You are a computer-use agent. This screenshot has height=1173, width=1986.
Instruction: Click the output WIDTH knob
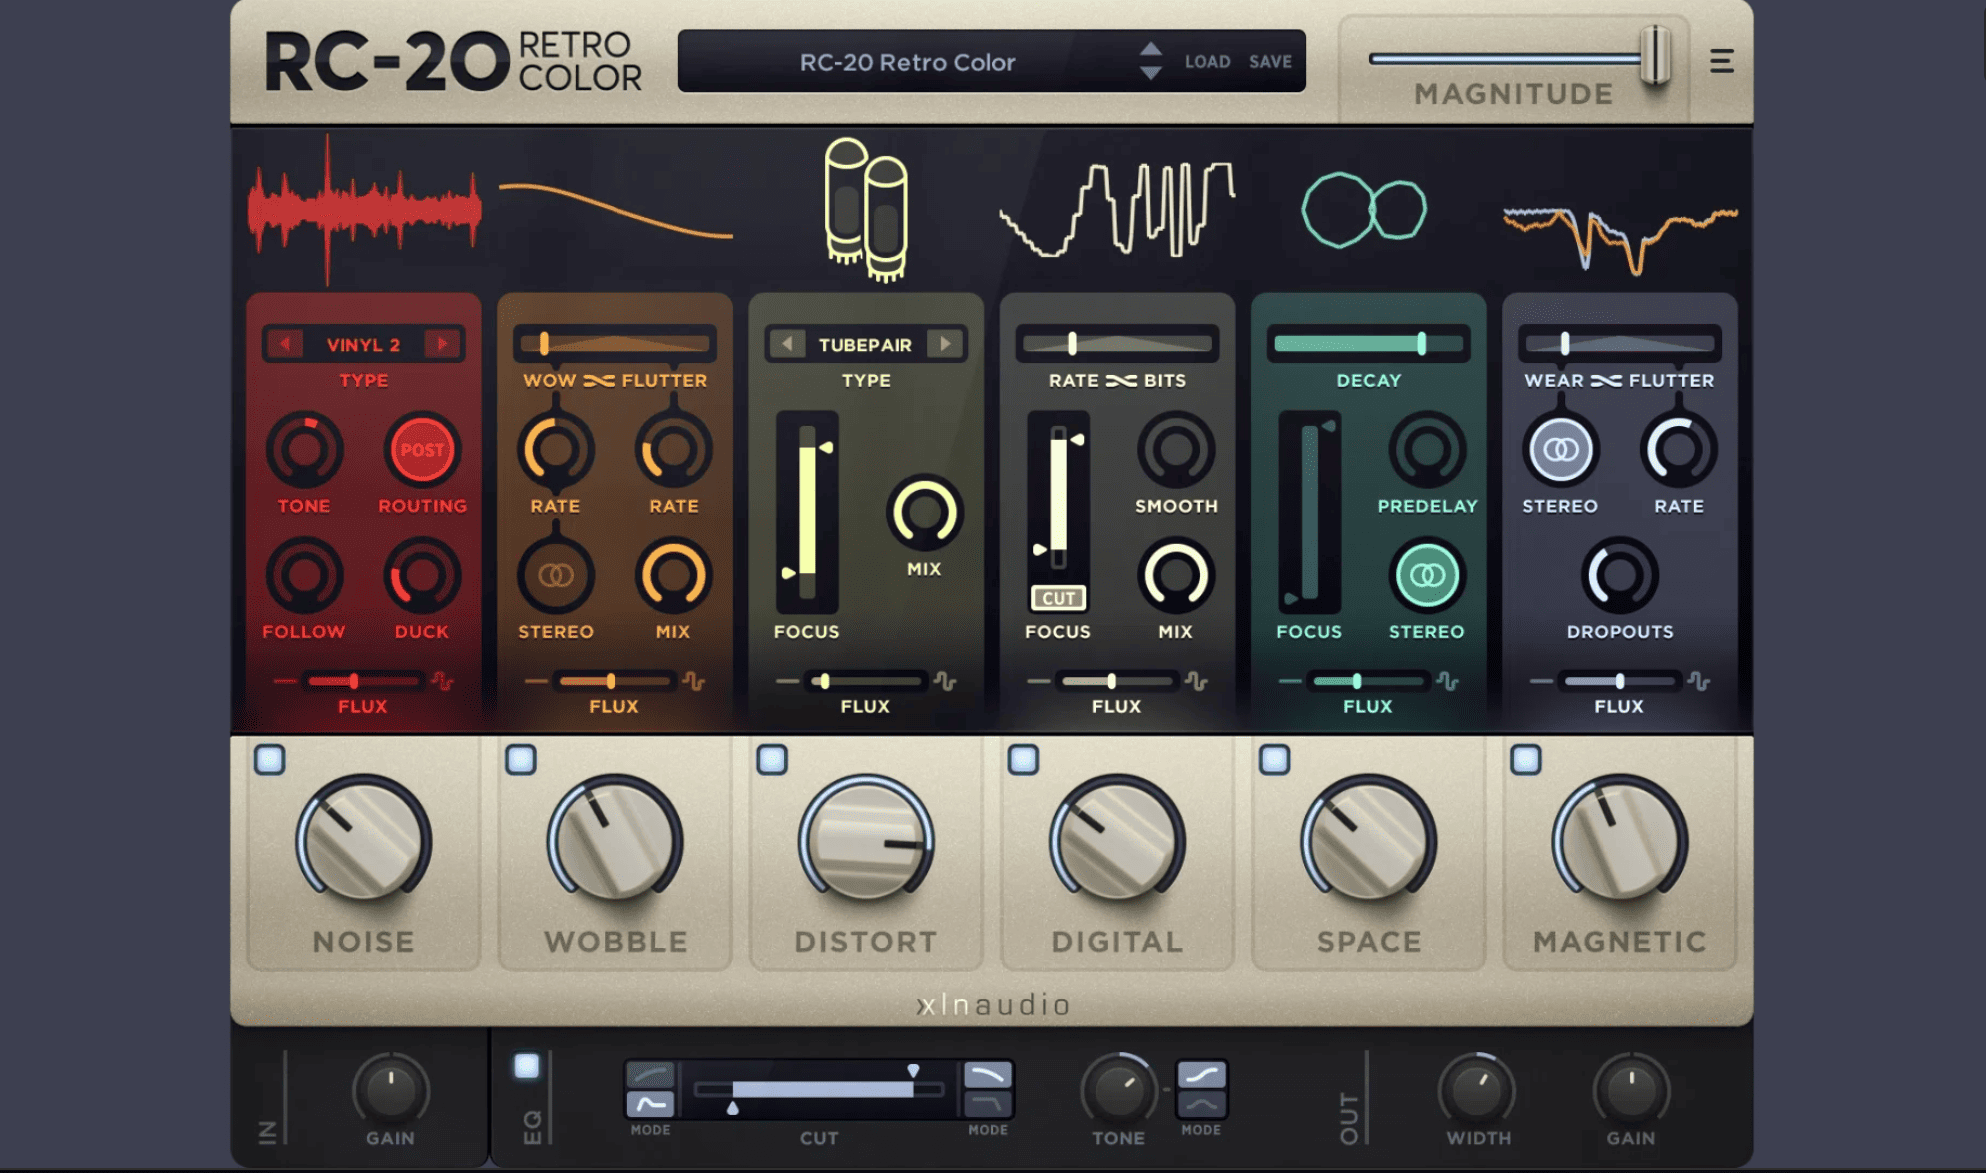click(x=1477, y=1091)
